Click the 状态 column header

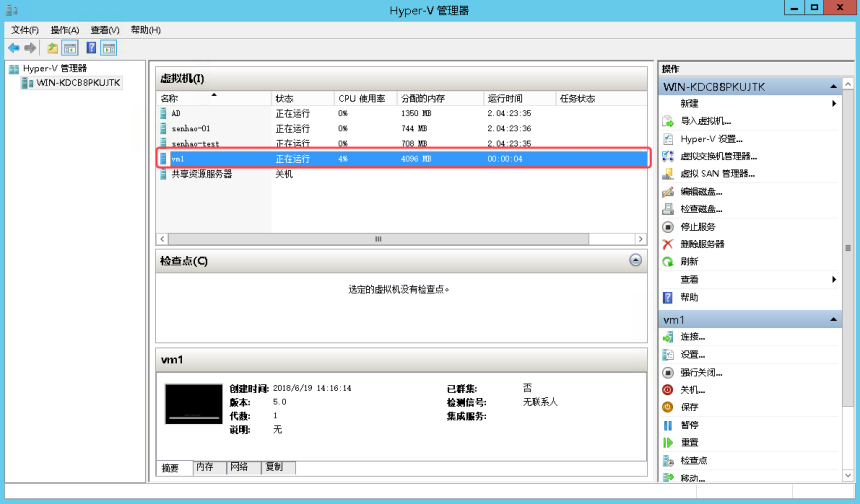pyautogui.click(x=303, y=99)
